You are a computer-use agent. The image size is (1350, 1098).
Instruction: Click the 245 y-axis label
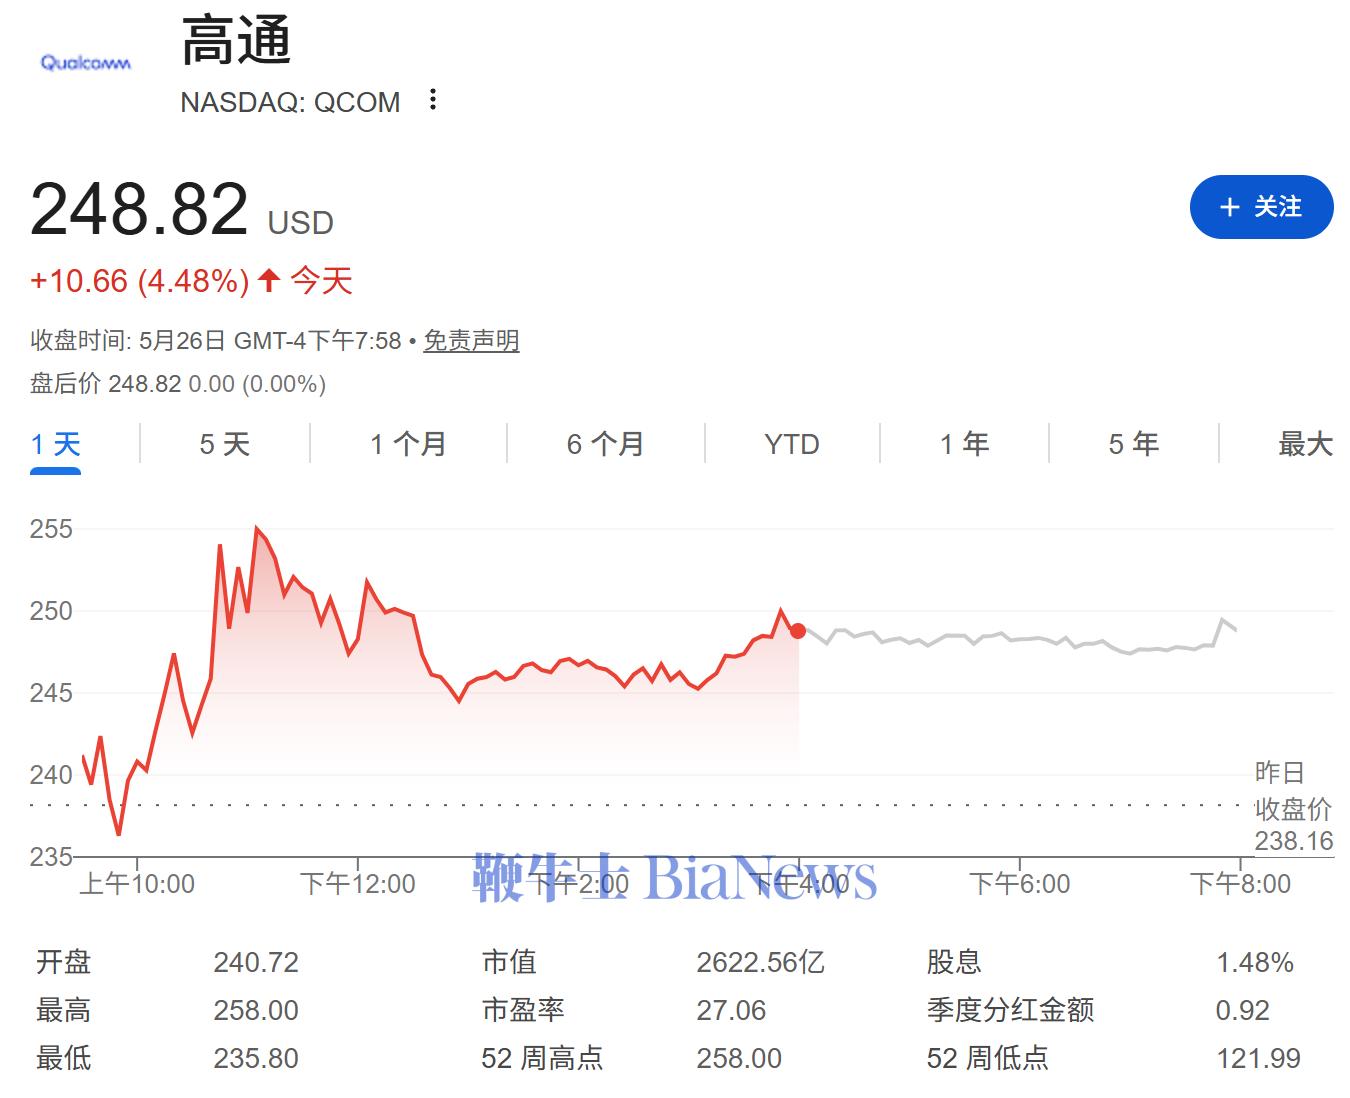51,693
